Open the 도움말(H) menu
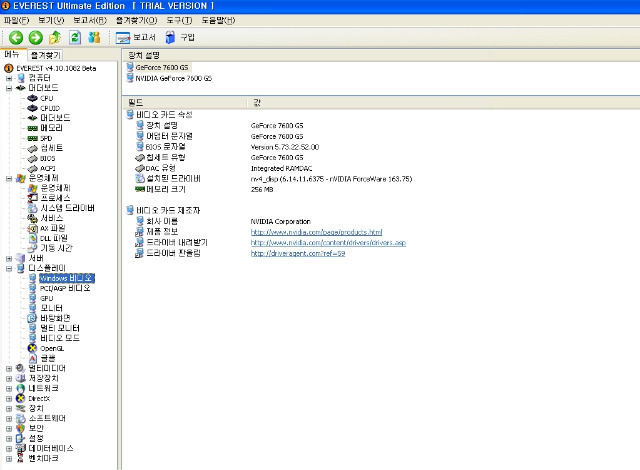 click(x=218, y=20)
